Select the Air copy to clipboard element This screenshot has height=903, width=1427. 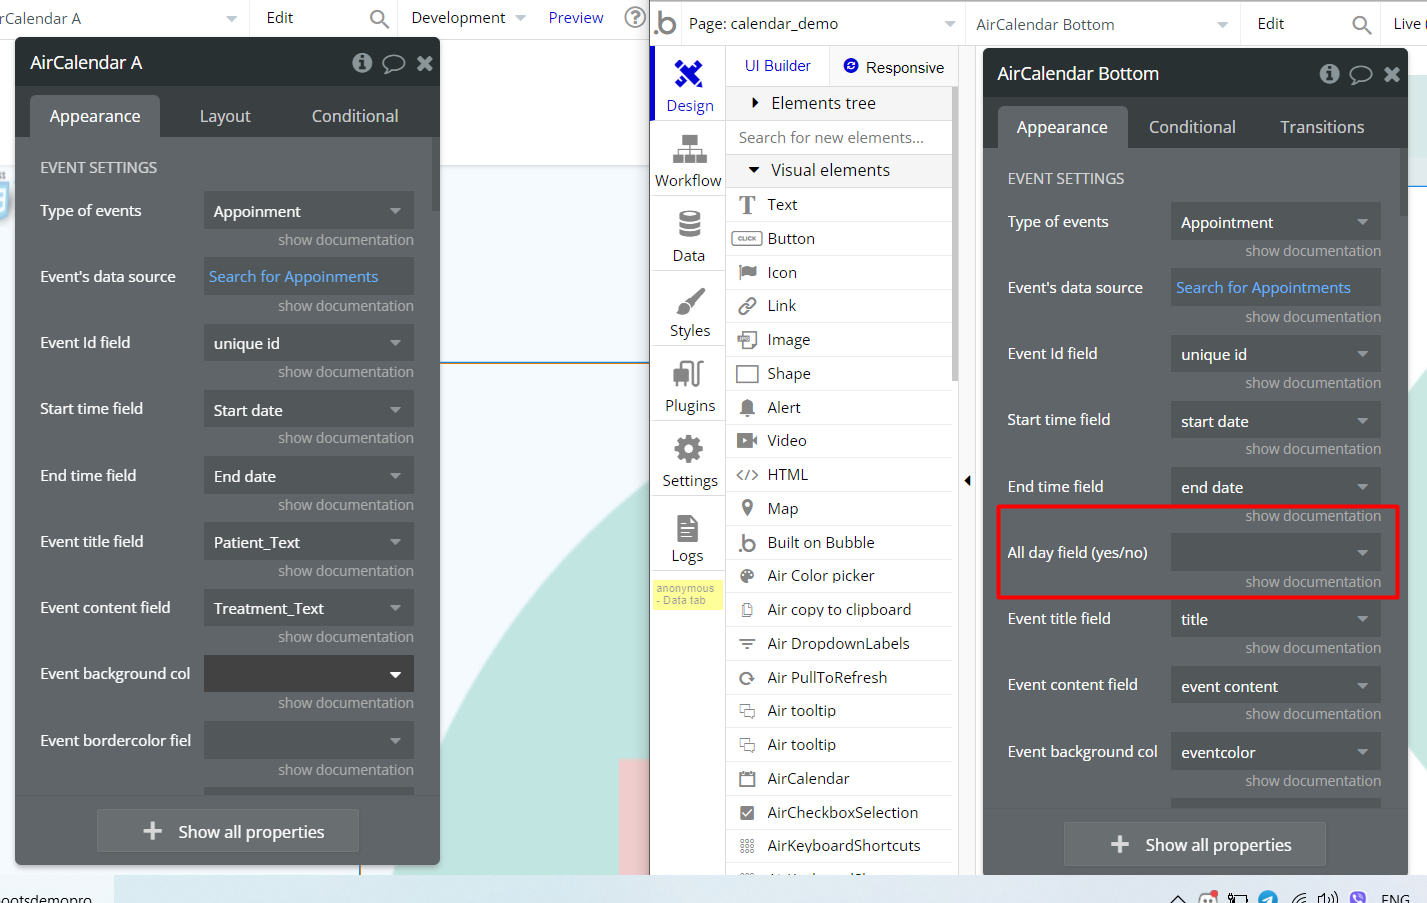coord(839,610)
